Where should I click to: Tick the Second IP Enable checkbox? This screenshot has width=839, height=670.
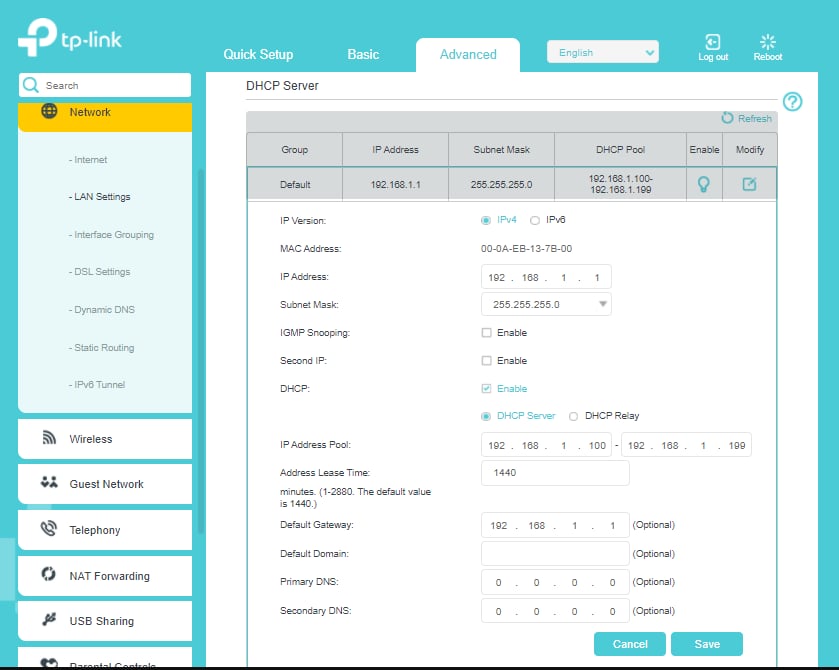487,361
